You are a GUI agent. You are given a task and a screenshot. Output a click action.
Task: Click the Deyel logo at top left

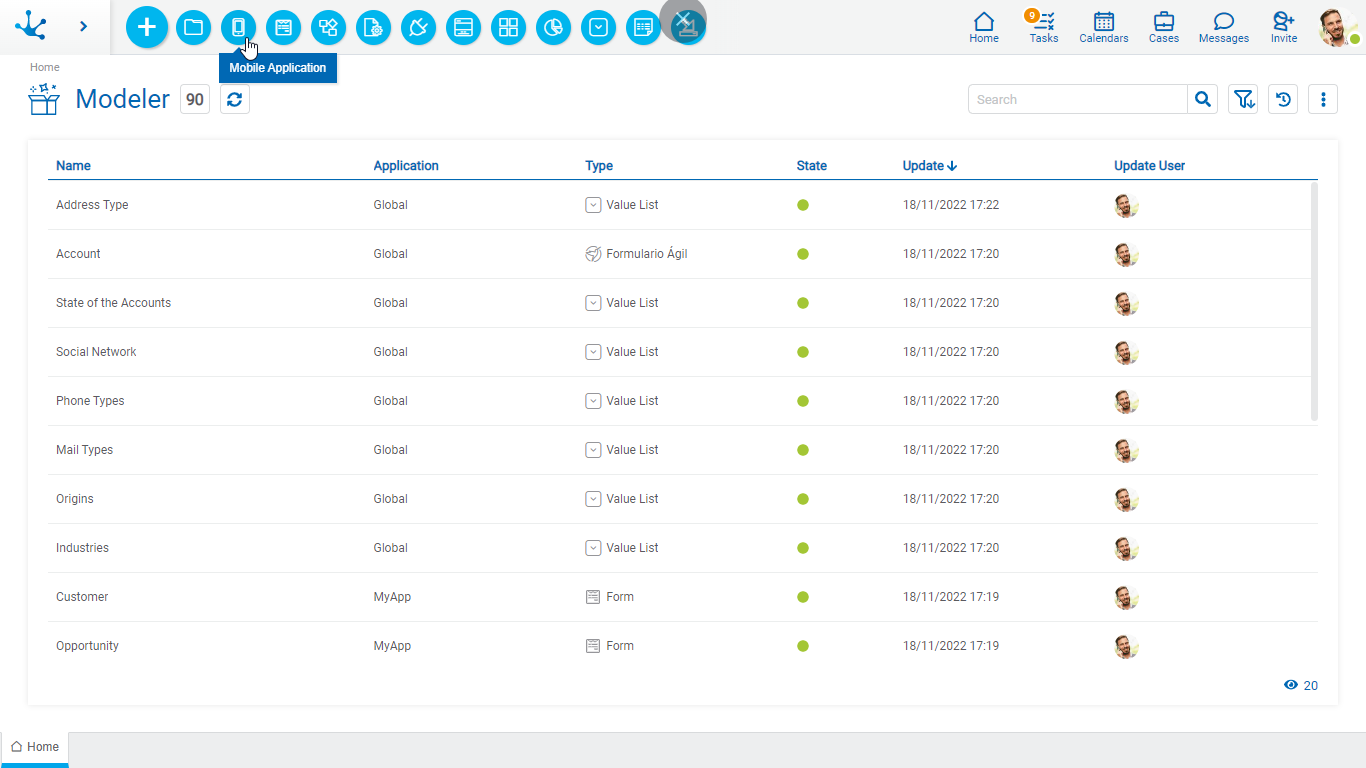click(x=31, y=26)
